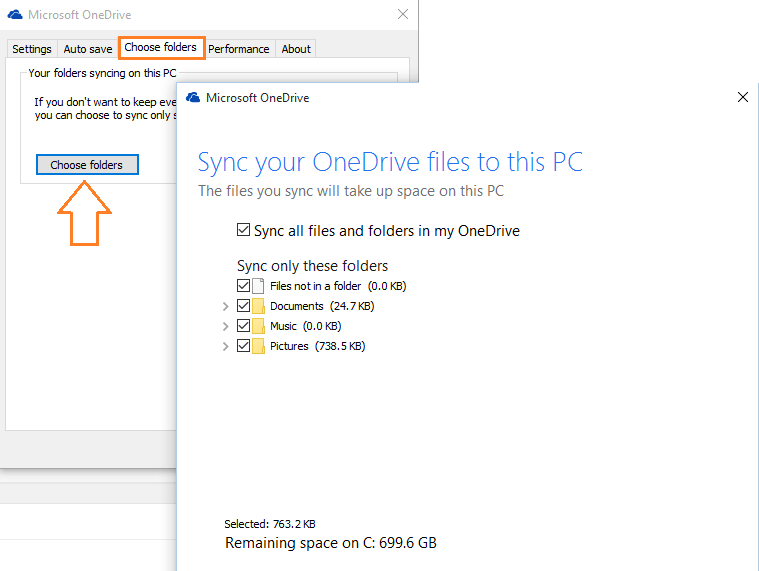Click the Selected: 763.2 KB text

270,524
